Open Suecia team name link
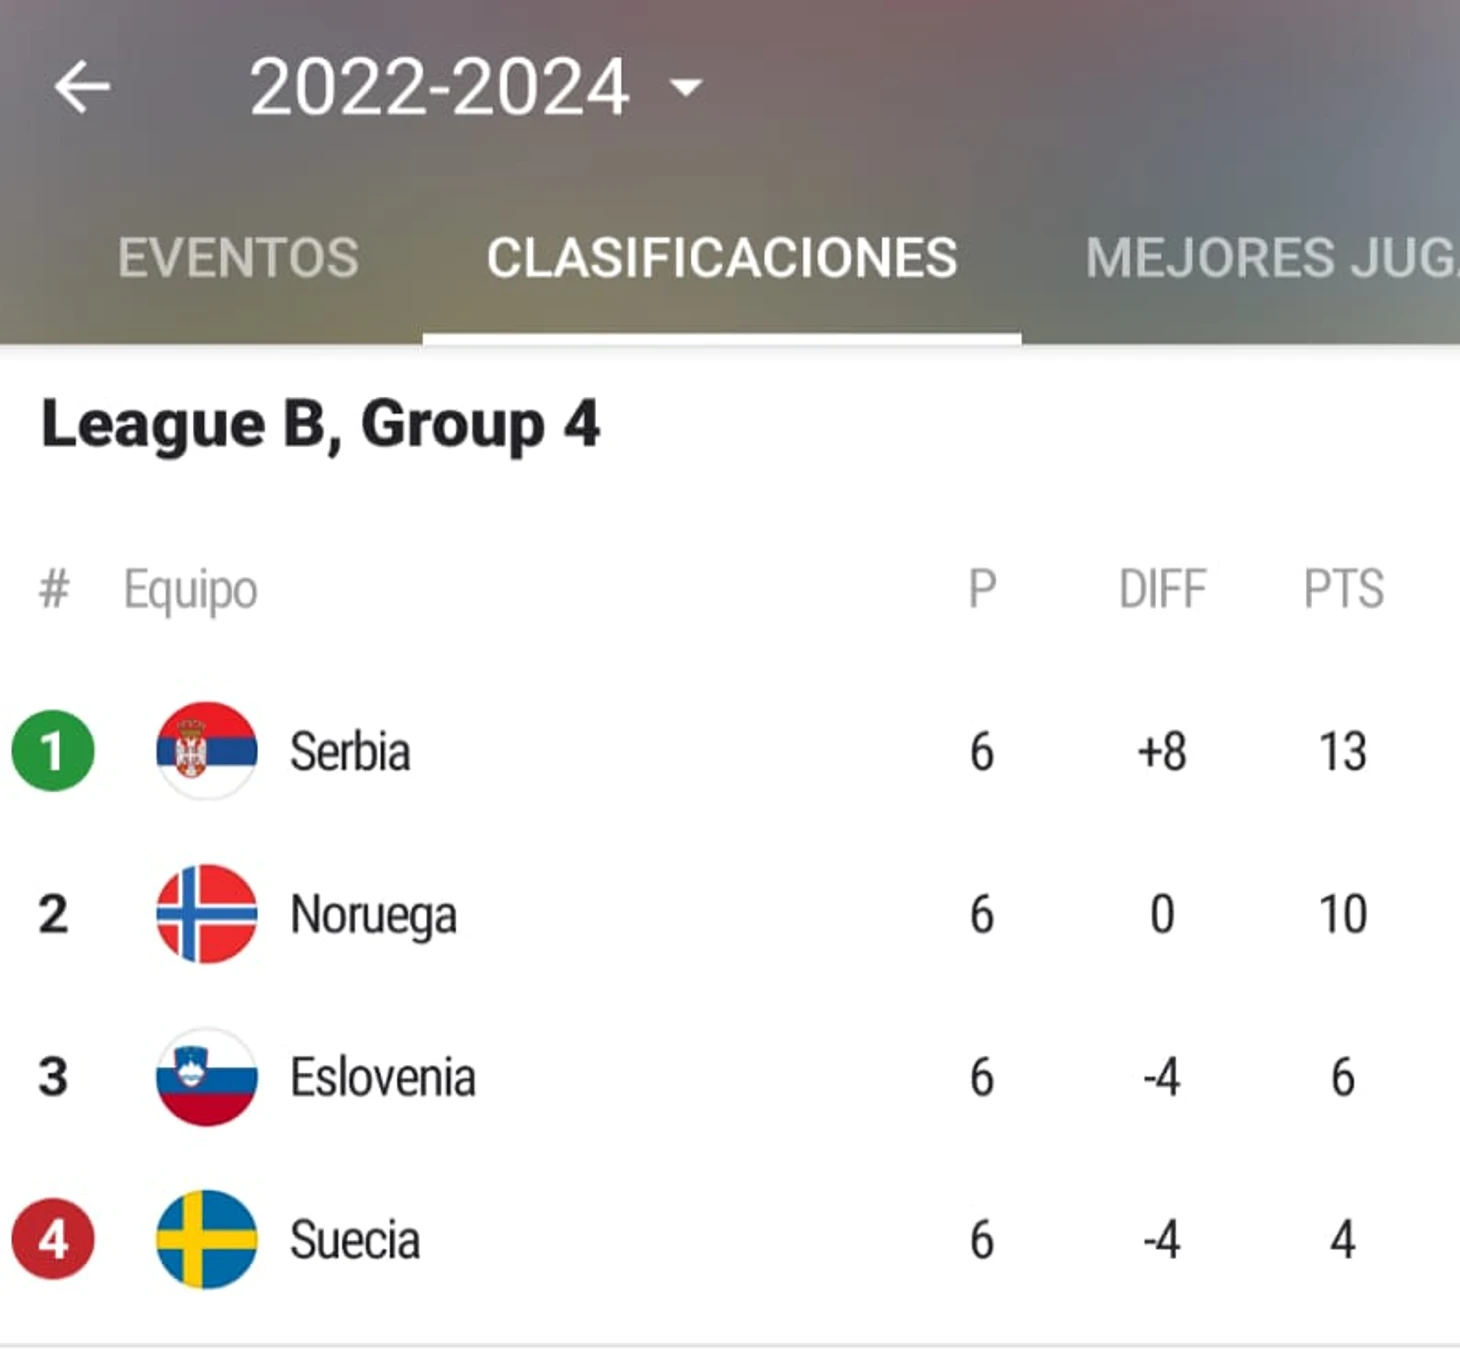Viewport: 1460px width, 1350px height. pos(355,1241)
